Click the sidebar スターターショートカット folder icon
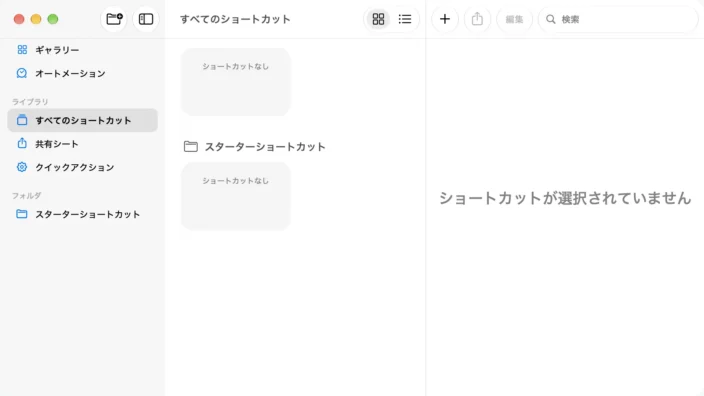This screenshot has height=396, width=704. tap(22, 214)
